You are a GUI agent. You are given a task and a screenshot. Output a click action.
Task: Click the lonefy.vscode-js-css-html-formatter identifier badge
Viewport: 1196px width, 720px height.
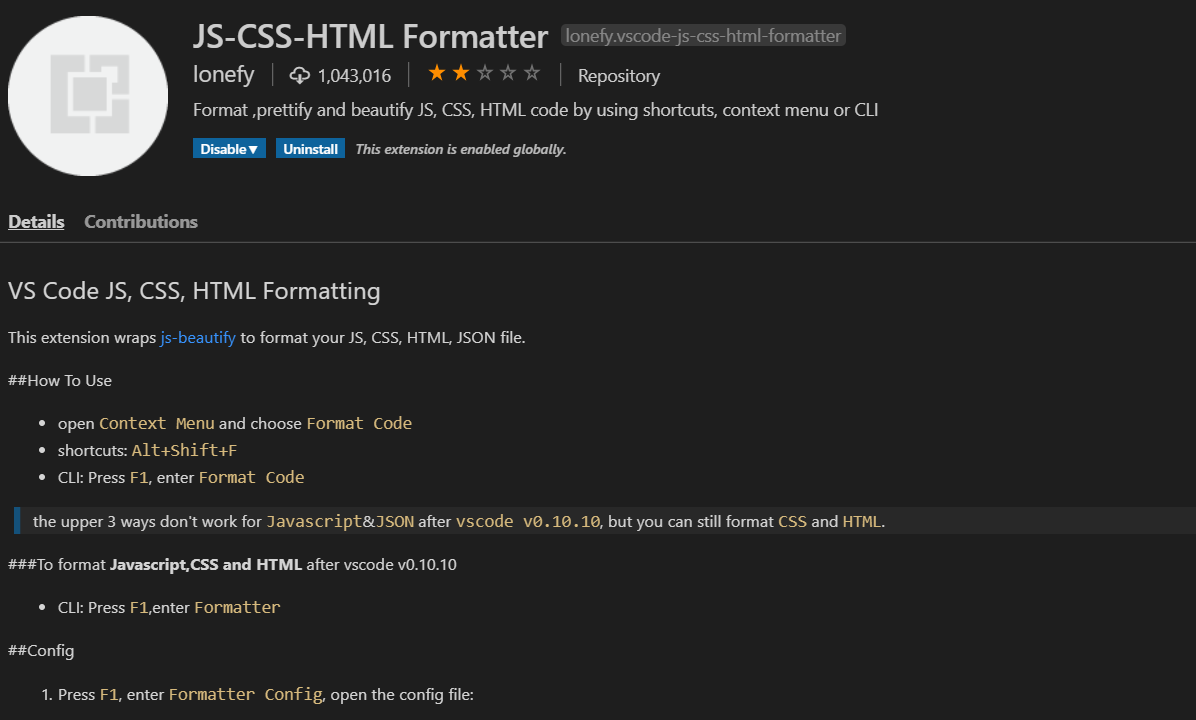[704, 36]
